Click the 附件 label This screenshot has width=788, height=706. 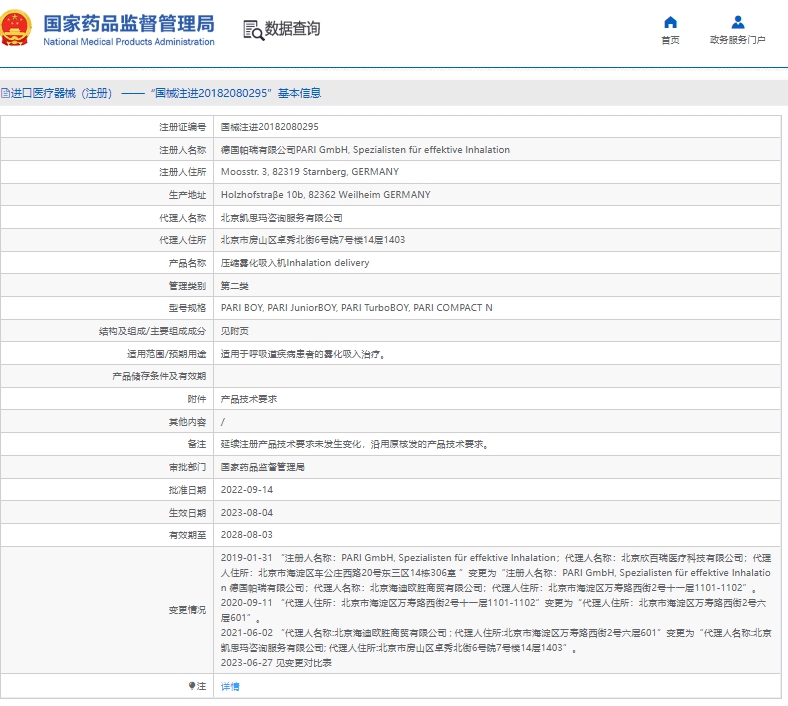pyautogui.click(x=196, y=399)
